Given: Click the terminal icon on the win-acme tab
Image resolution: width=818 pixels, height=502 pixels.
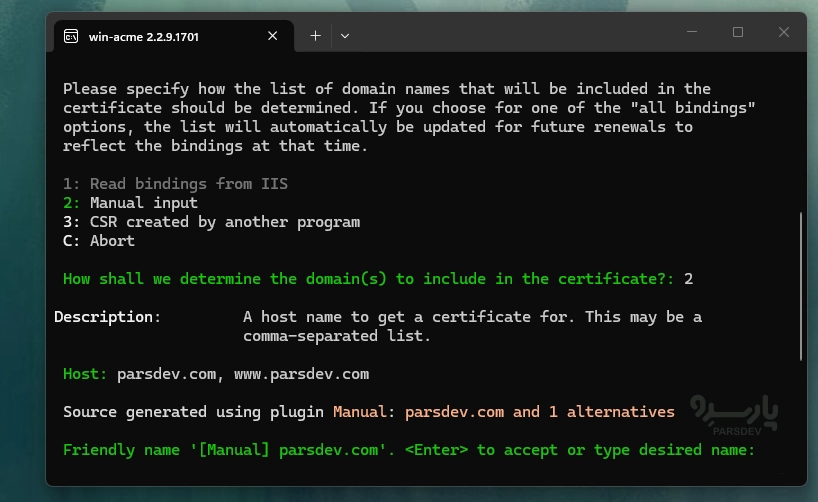Looking at the screenshot, I should (71, 36).
